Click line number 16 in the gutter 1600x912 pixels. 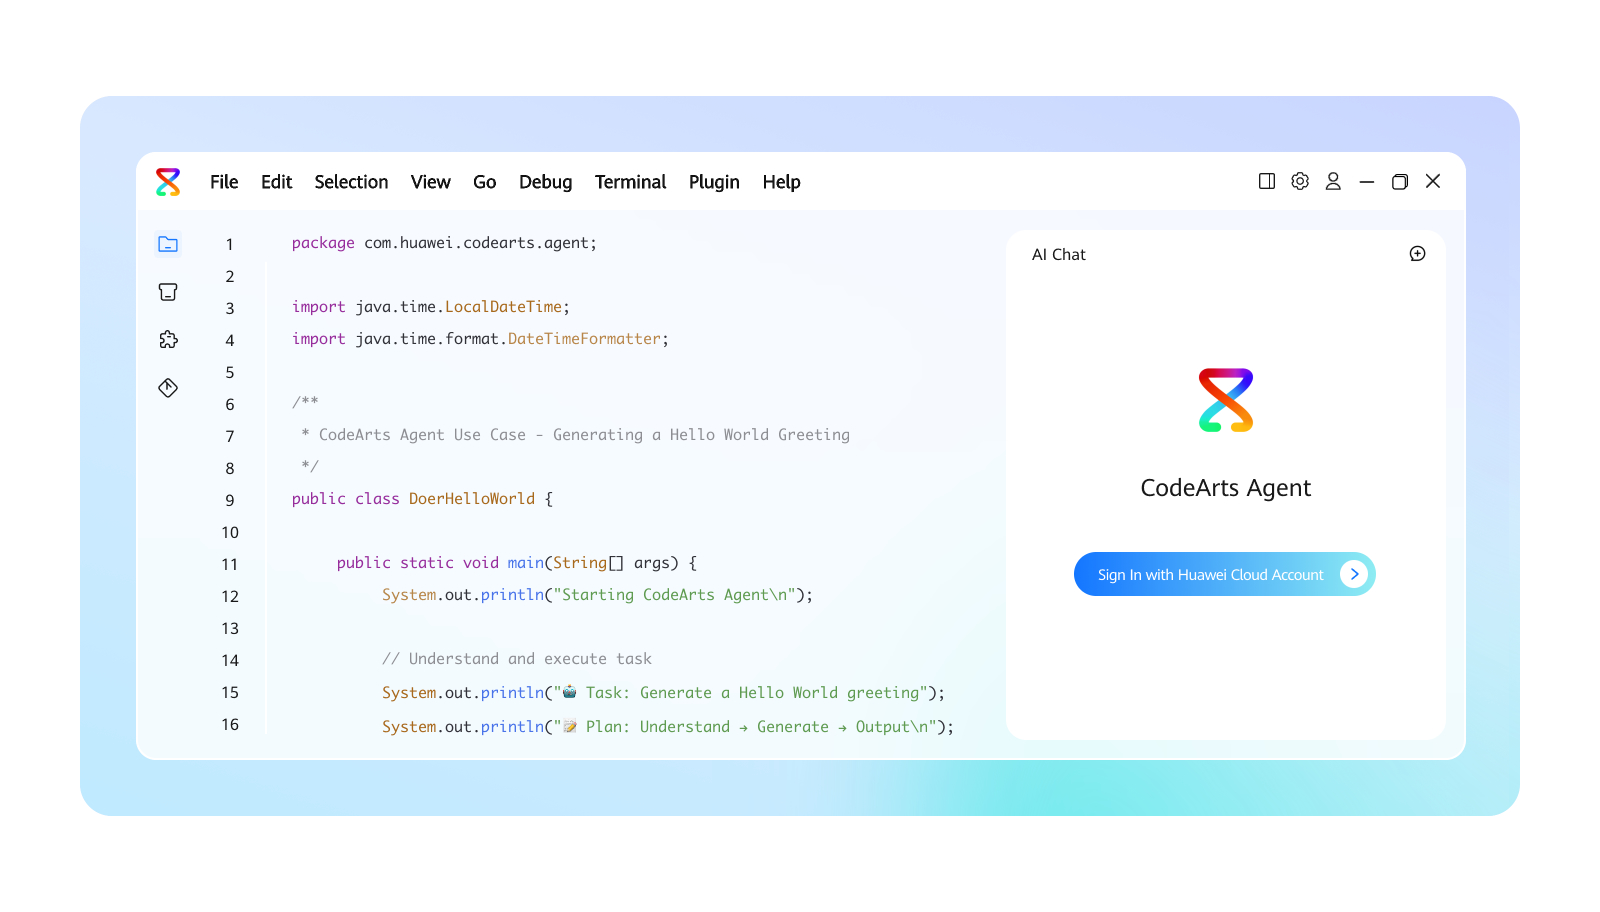[230, 724]
